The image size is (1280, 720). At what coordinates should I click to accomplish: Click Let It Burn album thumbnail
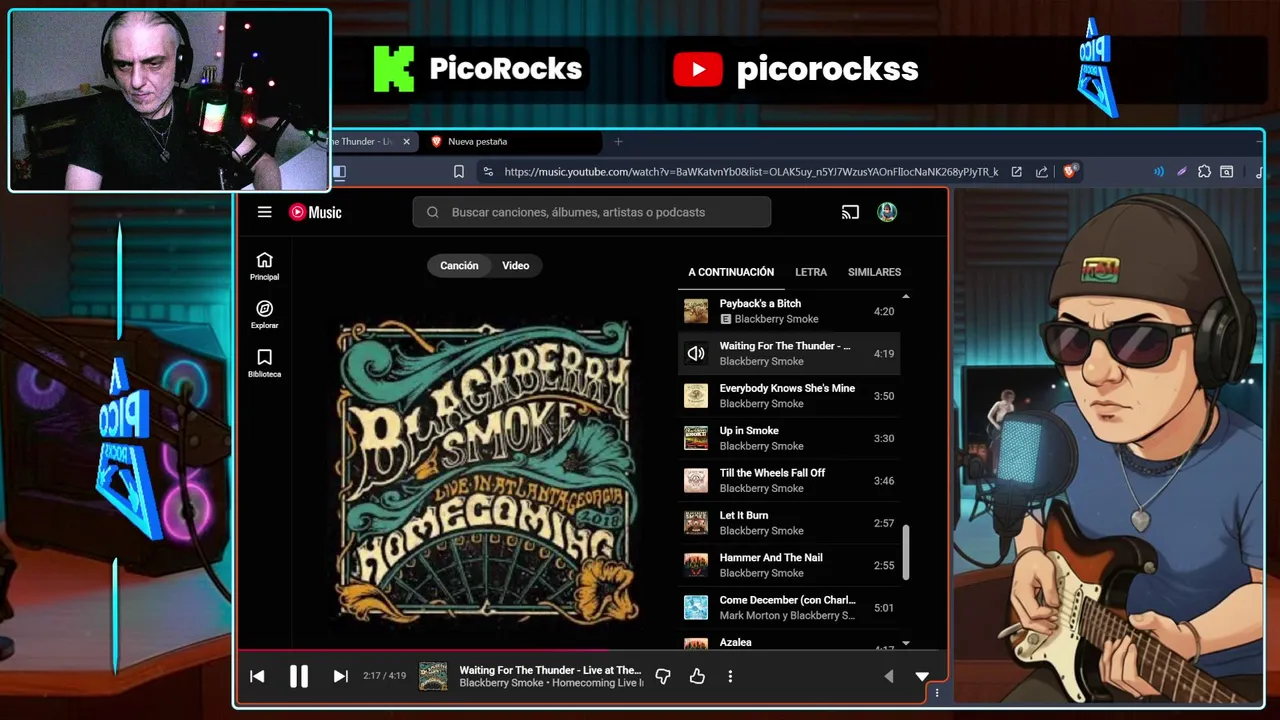click(x=696, y=523)
